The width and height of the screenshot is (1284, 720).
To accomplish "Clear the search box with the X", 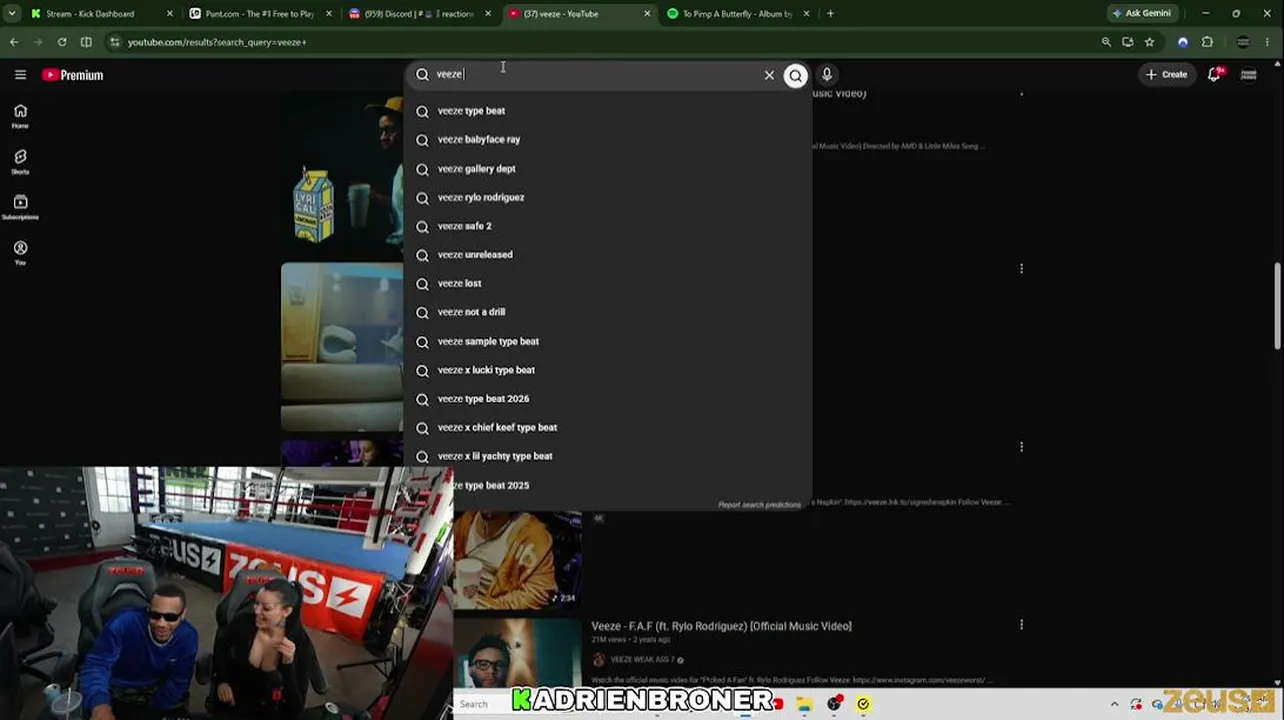I will pos(769,75).
